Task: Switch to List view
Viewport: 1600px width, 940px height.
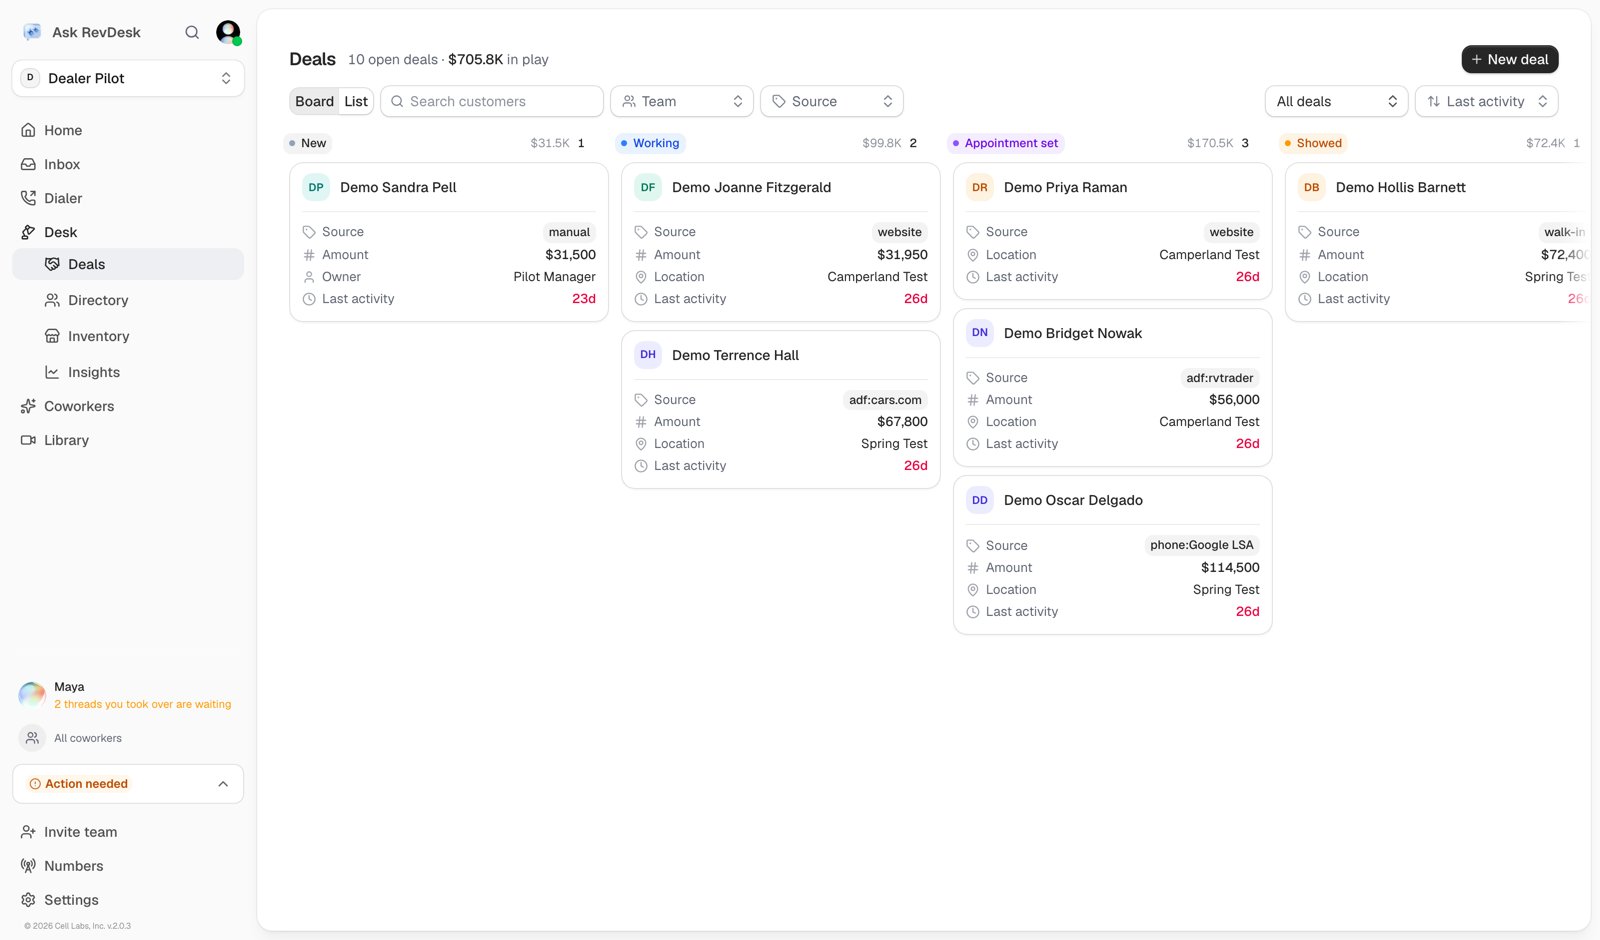Action: click(x=356, y=101)
